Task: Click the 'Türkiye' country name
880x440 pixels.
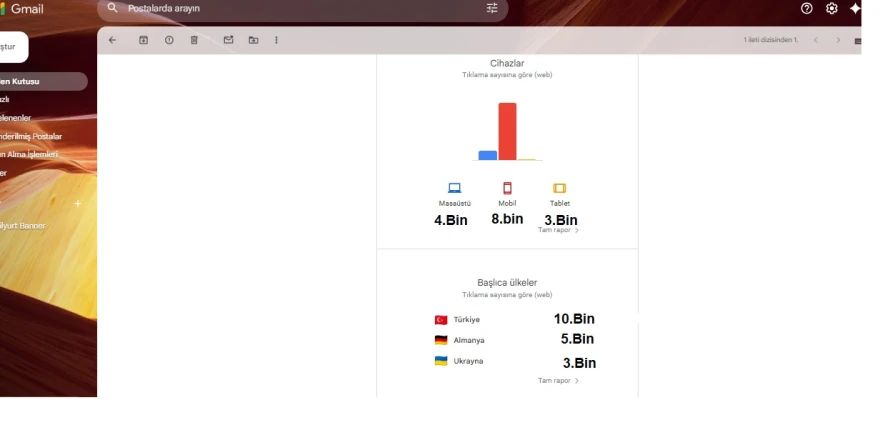Action: [466, 320]
